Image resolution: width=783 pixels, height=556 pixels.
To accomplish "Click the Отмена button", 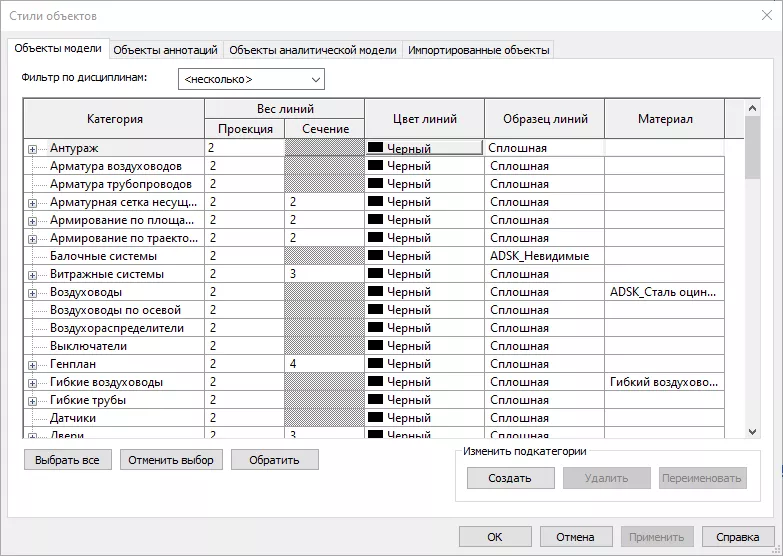I will tap(575, 537).
